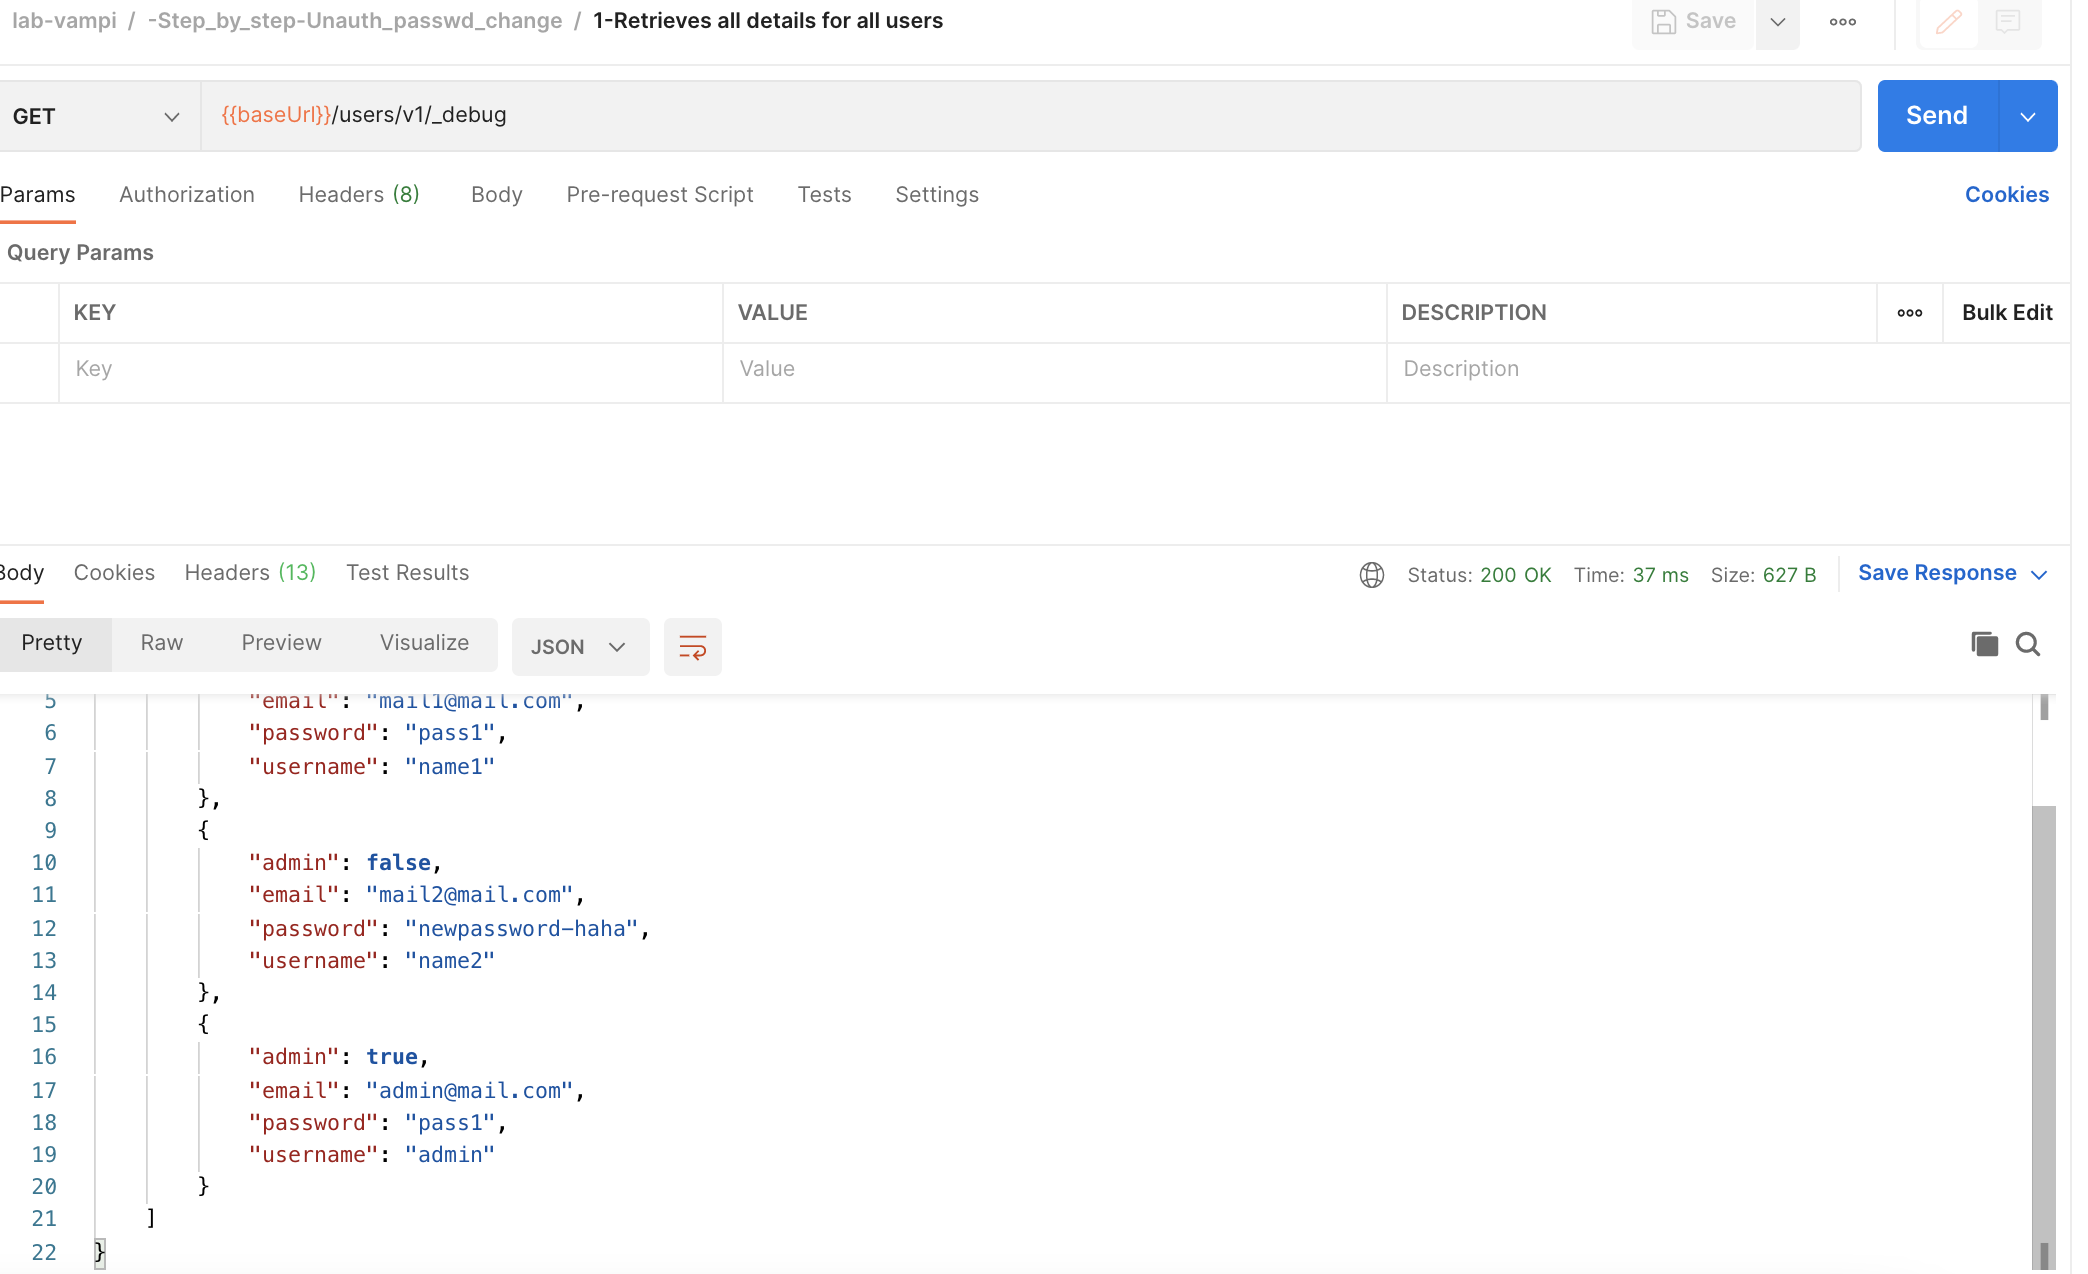The width and height of the screenshot is (2088, 1274).
Task: Click the query param Key input field
Action: pyautogui.click(x=390, y=369)
